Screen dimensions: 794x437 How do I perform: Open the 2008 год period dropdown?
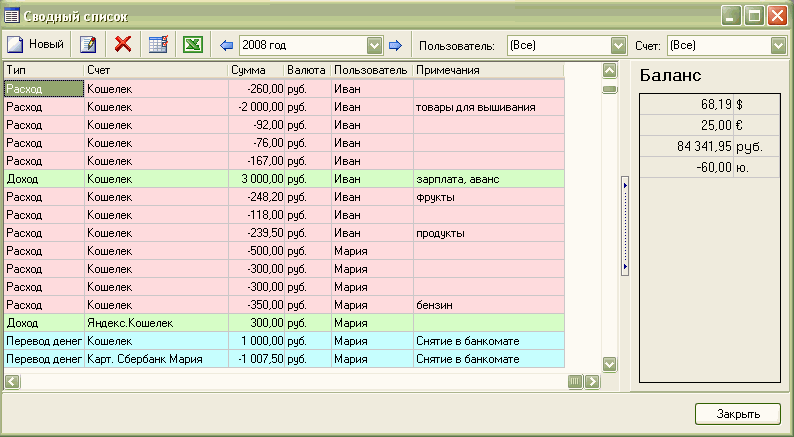[x=375, y=45]
